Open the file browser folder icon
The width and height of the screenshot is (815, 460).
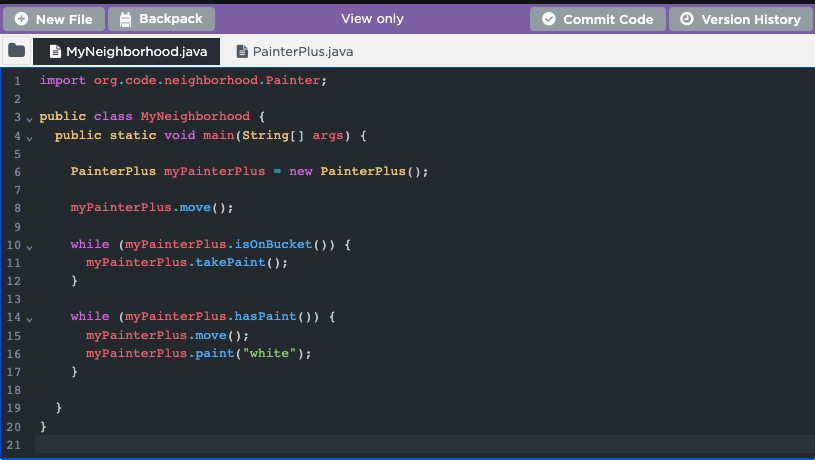coord(16,51)
